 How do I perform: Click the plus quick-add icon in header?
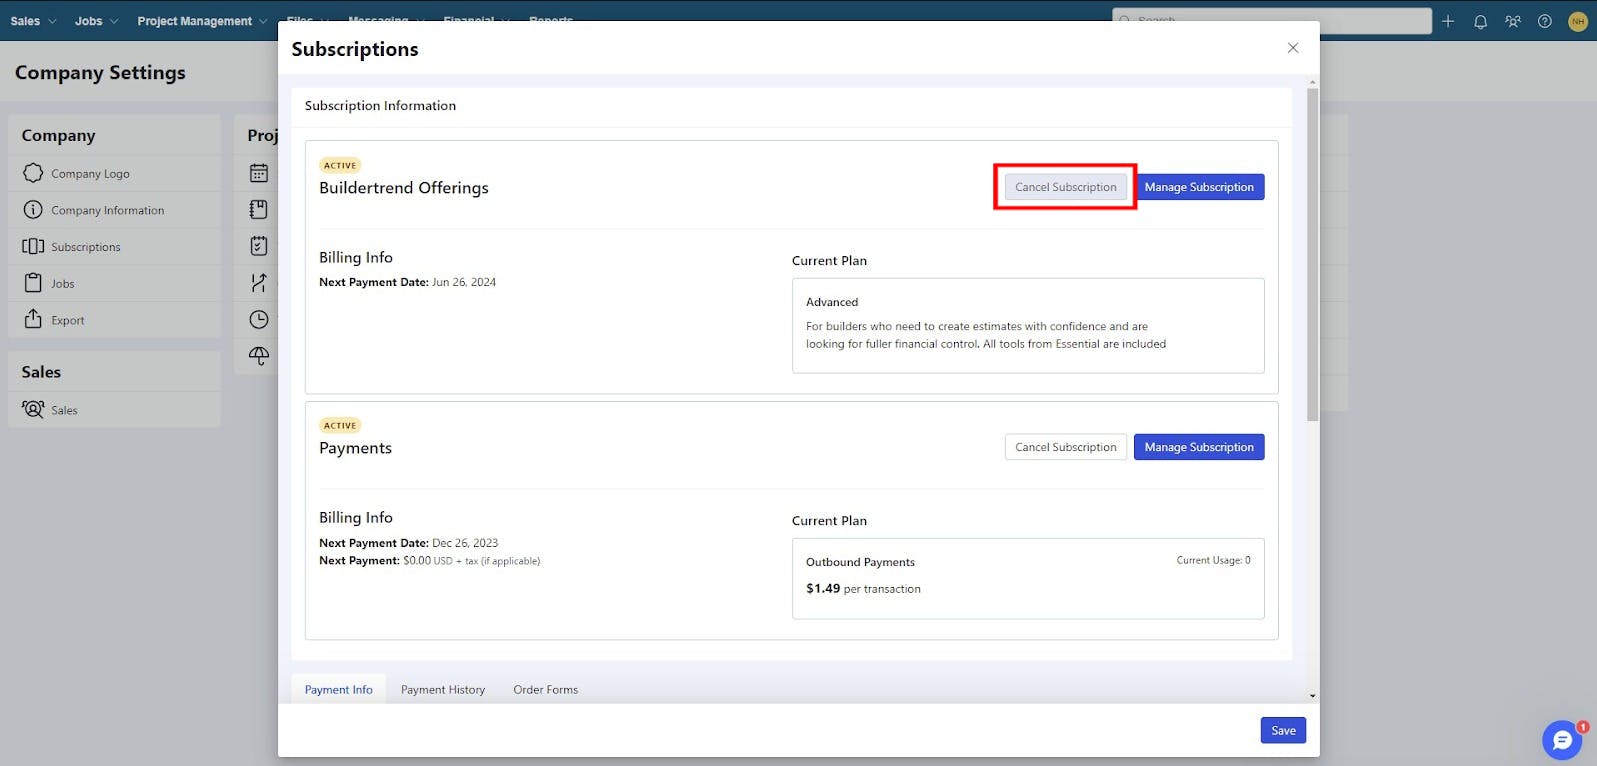[1448, 21]
